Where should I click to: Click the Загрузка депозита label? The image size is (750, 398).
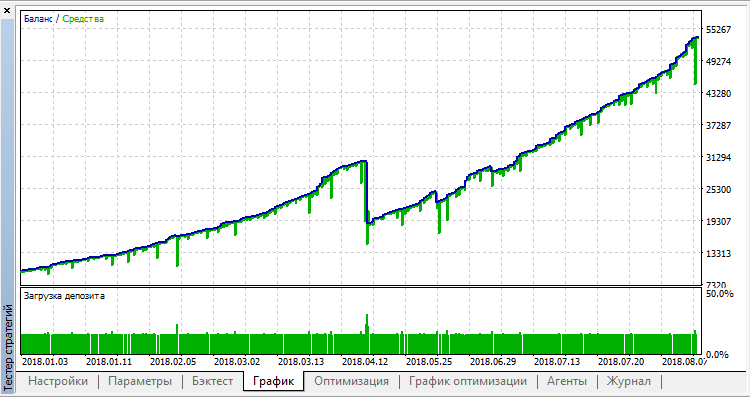pos(64,296)
